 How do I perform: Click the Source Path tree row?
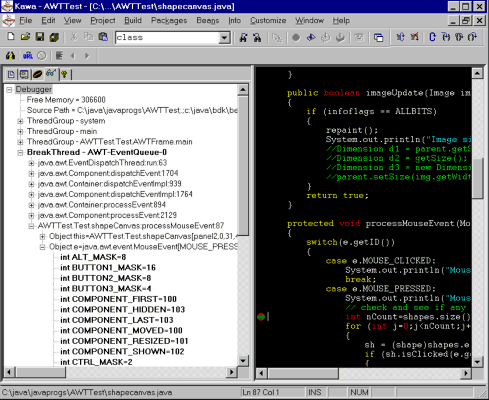coord(132,110)
